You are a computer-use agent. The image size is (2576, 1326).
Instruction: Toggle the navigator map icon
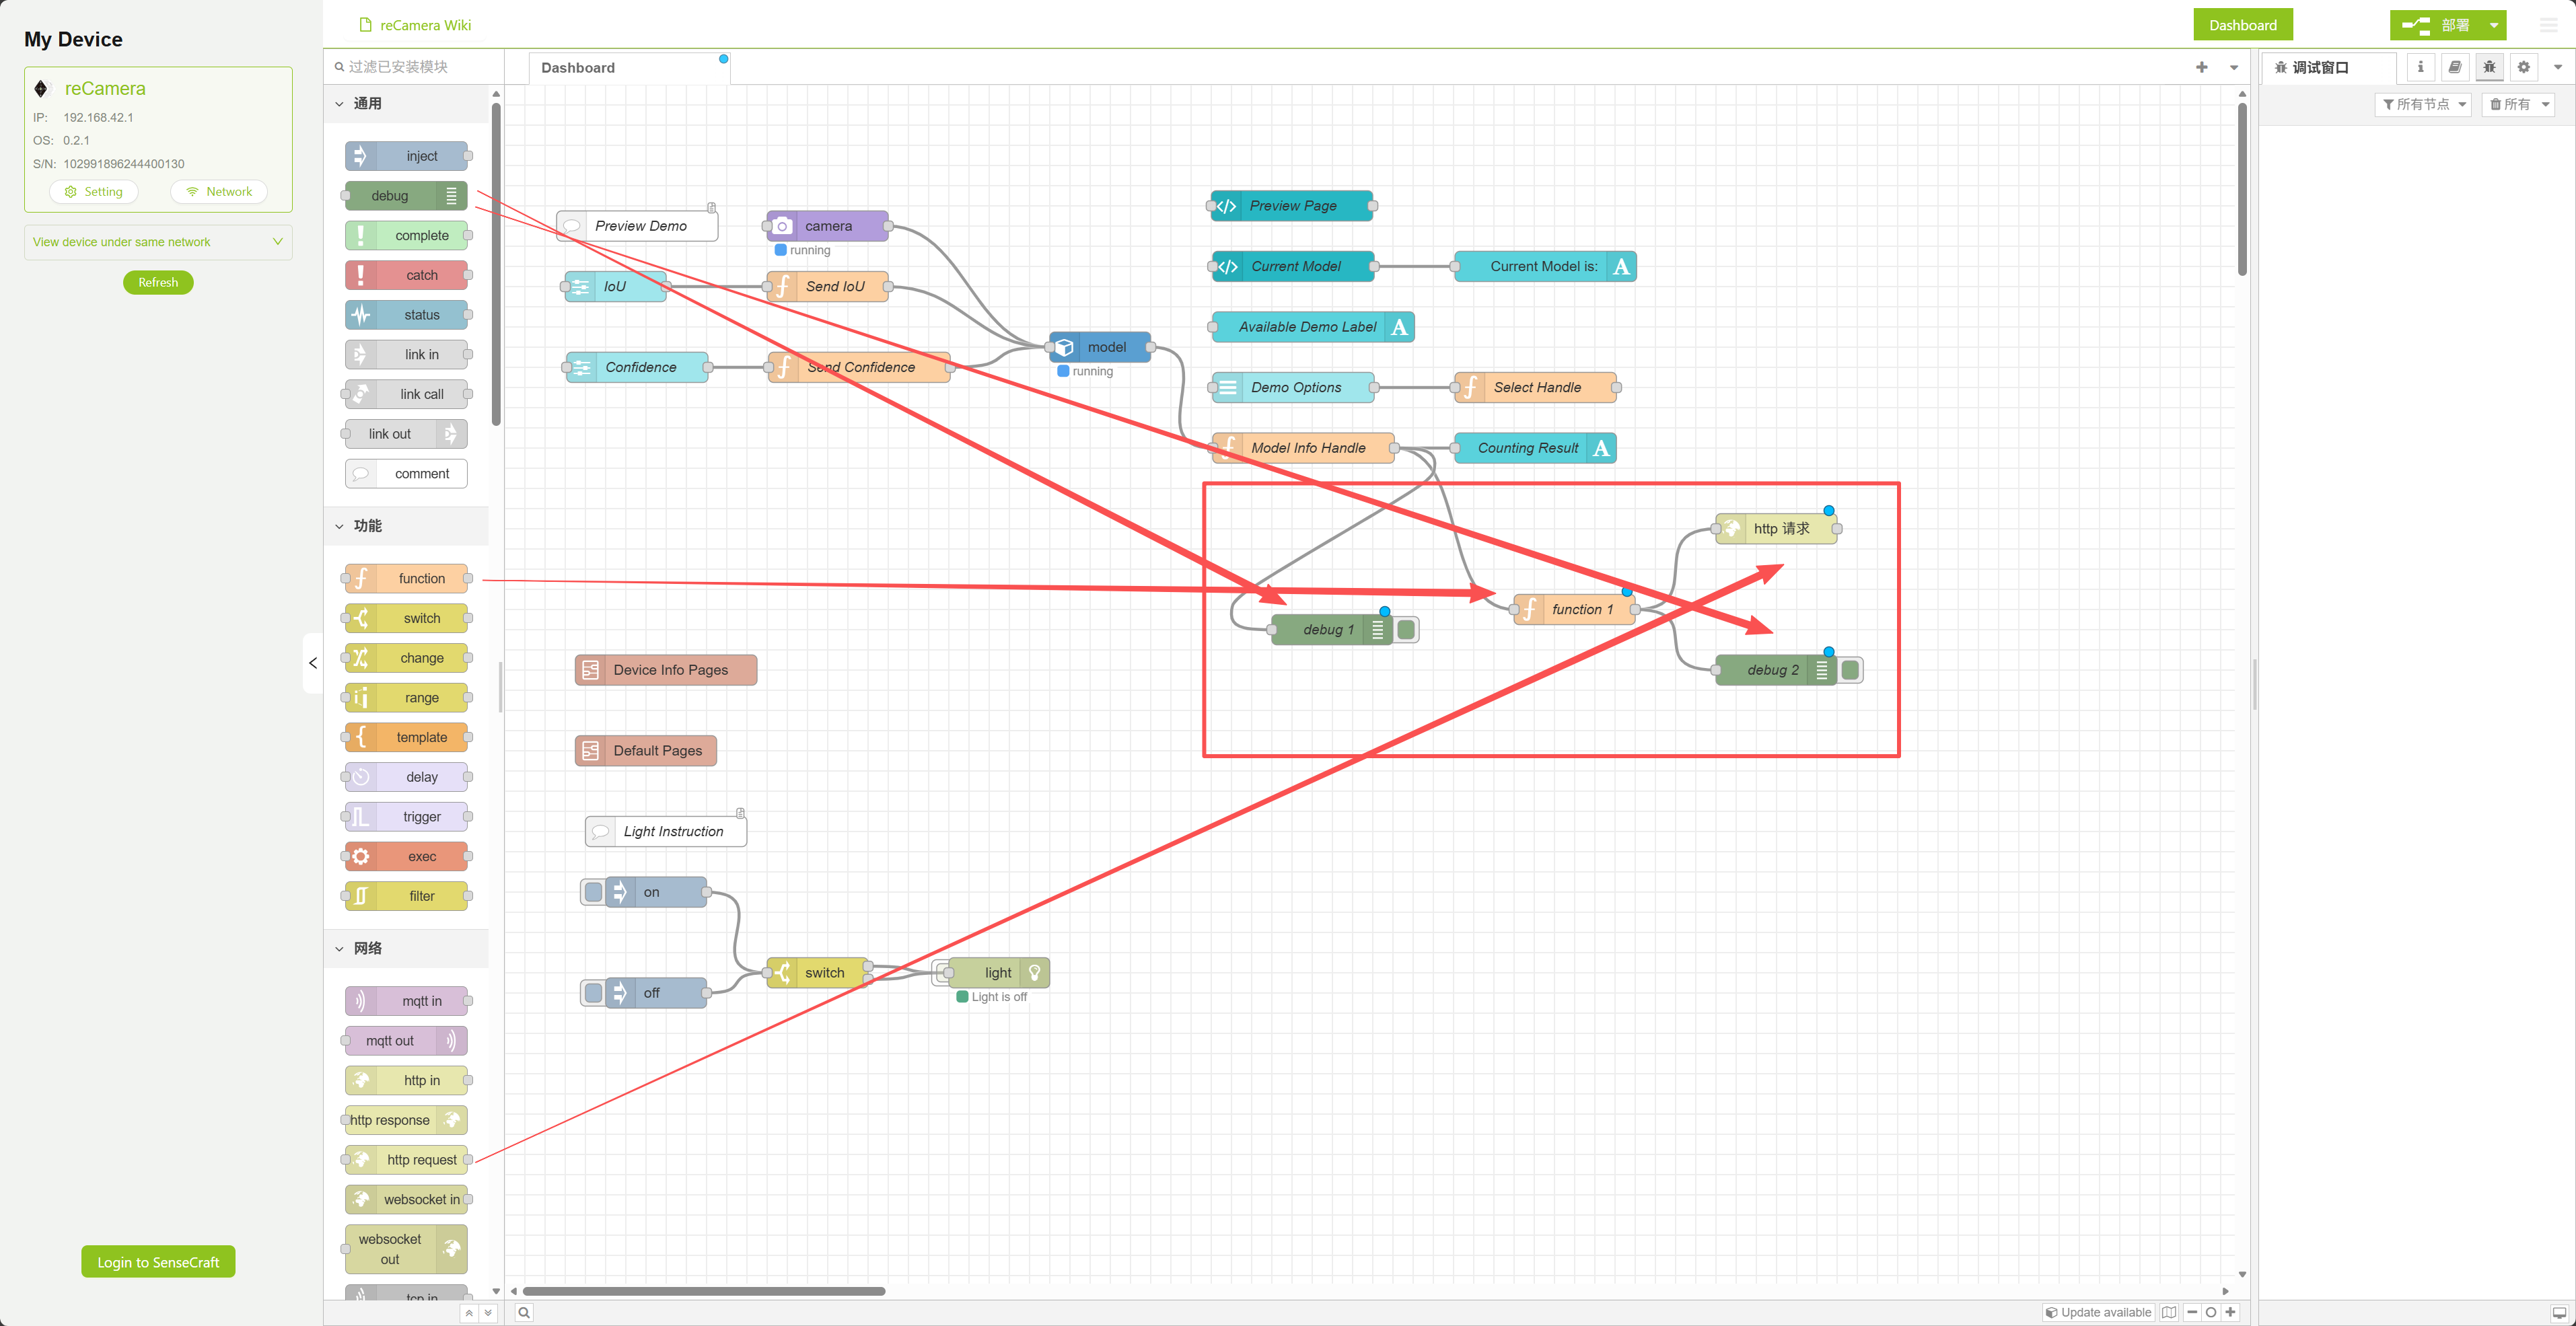coord(2168,1312)
